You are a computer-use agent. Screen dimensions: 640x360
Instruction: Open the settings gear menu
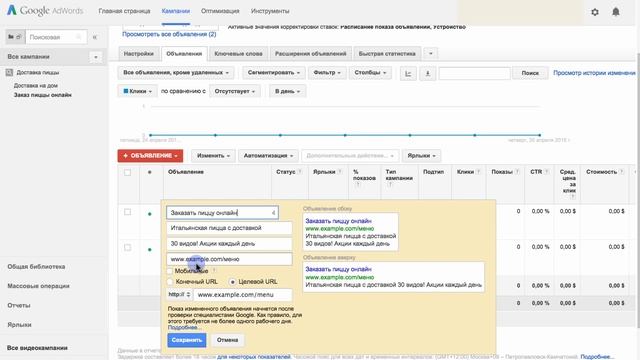point(595,12)
